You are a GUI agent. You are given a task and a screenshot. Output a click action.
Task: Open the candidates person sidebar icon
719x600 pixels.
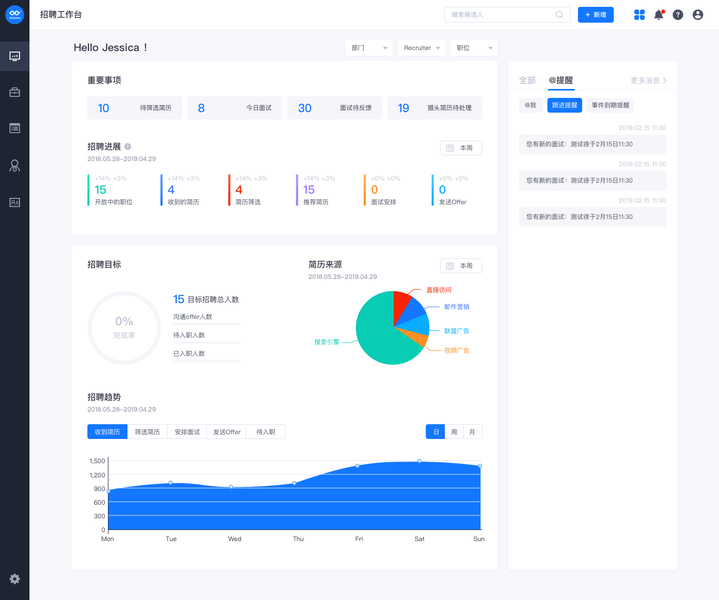(x=15, y=165)
